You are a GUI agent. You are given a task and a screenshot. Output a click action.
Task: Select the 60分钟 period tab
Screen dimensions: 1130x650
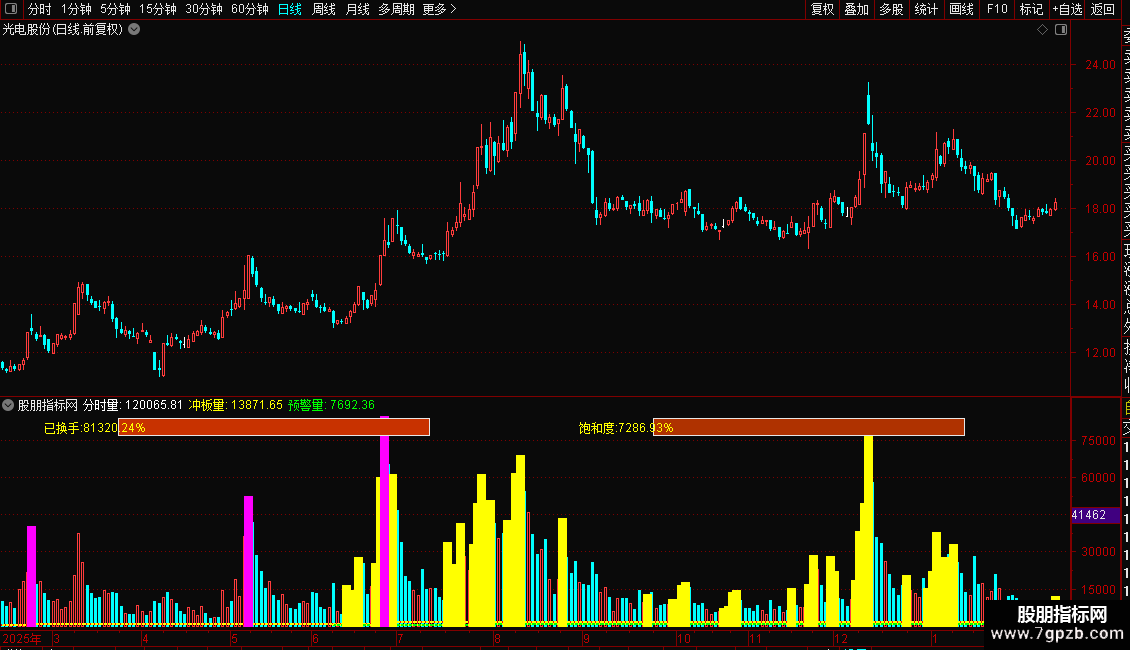[250, 9]
